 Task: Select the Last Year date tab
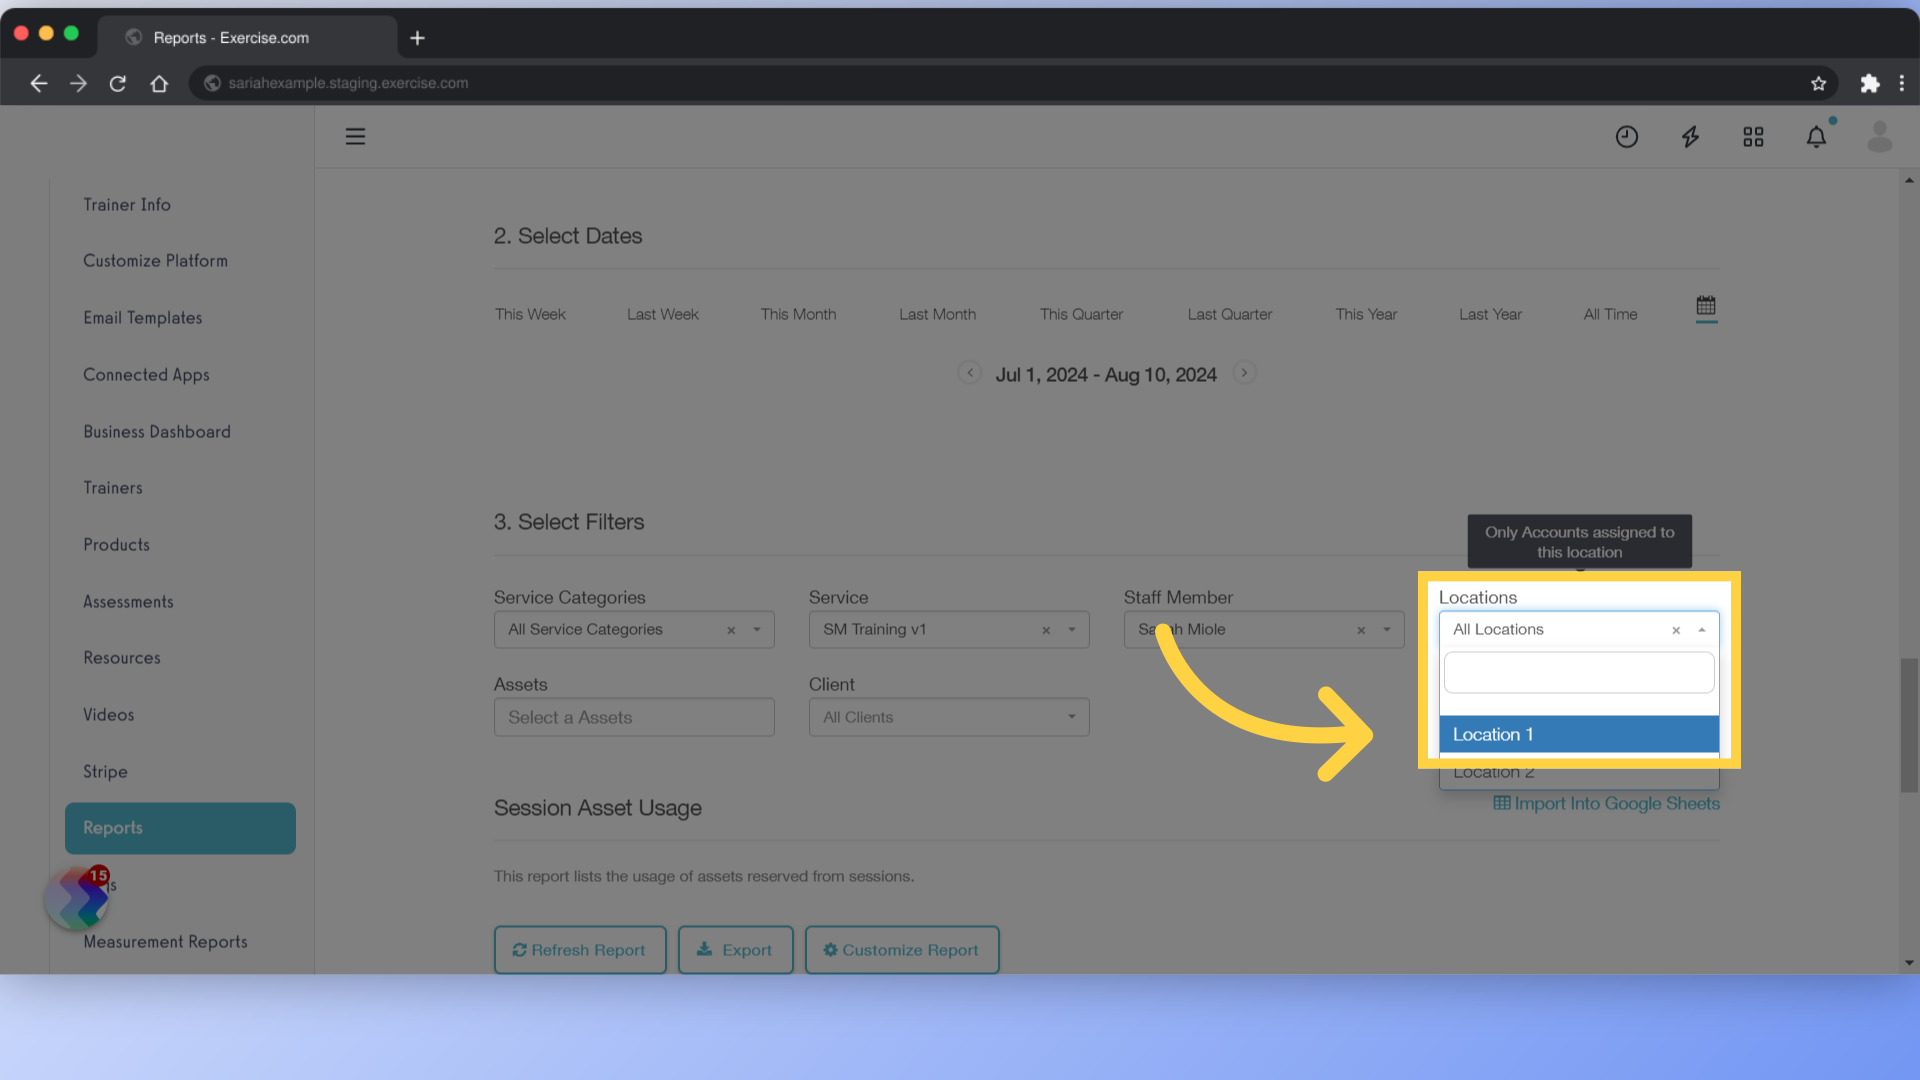tap(1490, 314)
